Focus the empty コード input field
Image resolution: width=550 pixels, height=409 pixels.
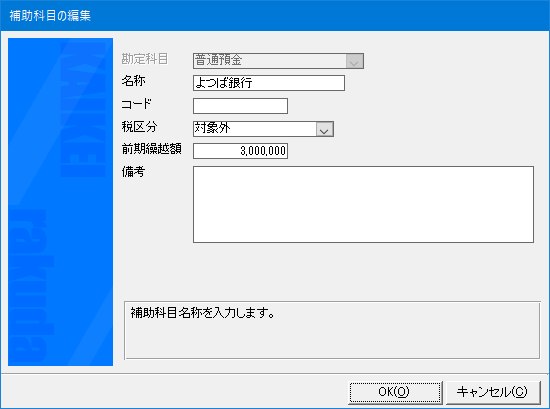click(240, 106)
